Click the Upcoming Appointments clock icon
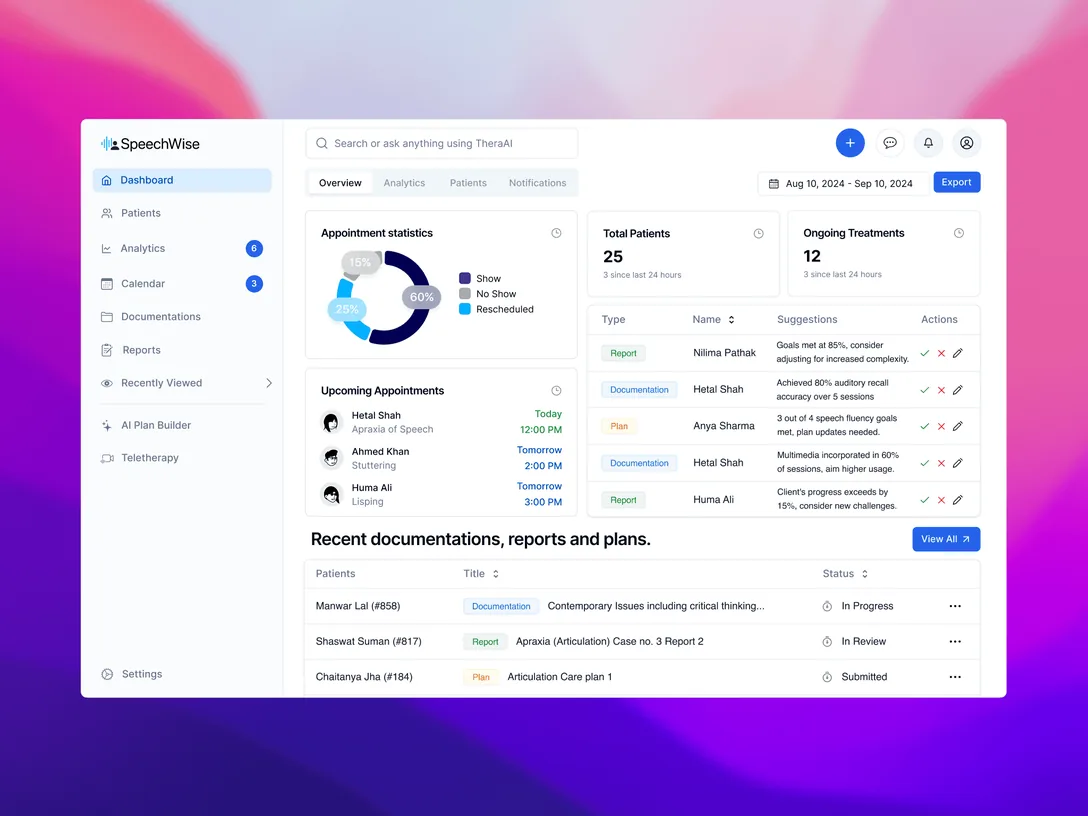Viewport: 1088px width, 816px height. [556, 391]
